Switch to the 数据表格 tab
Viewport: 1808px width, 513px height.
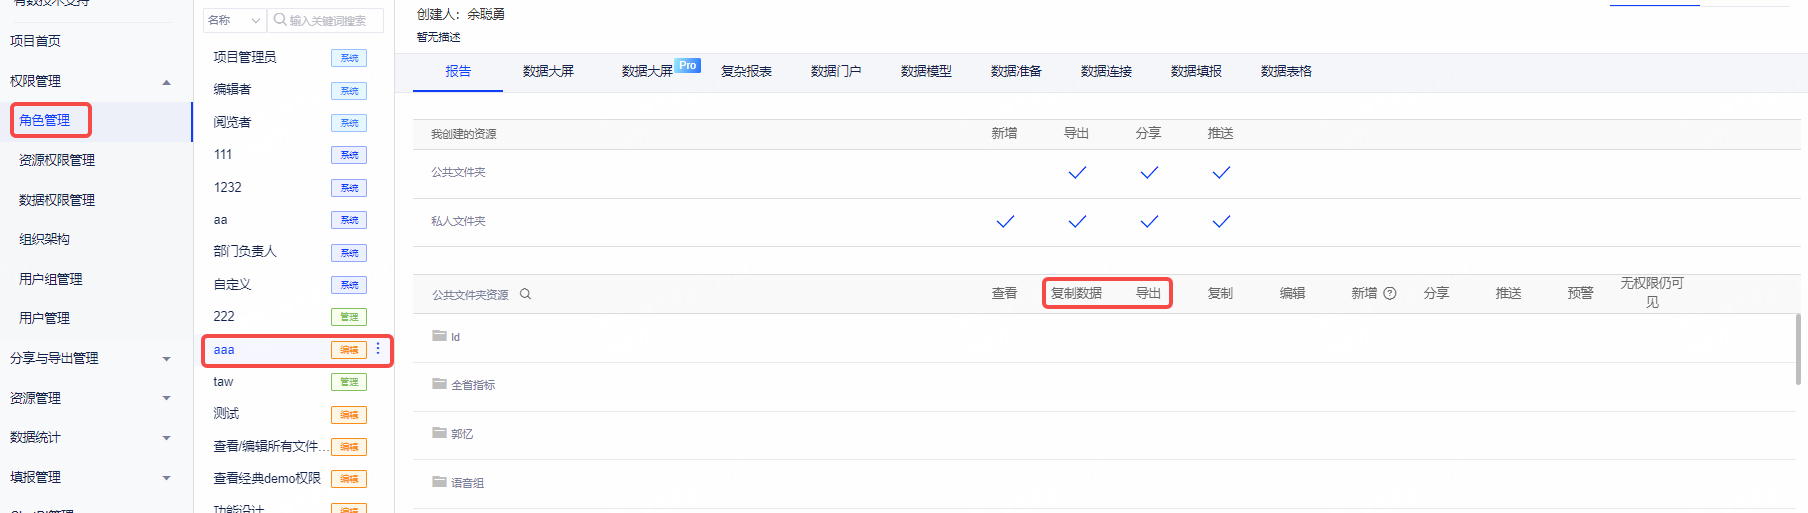pyautogui.click(x=1286, y=71)
